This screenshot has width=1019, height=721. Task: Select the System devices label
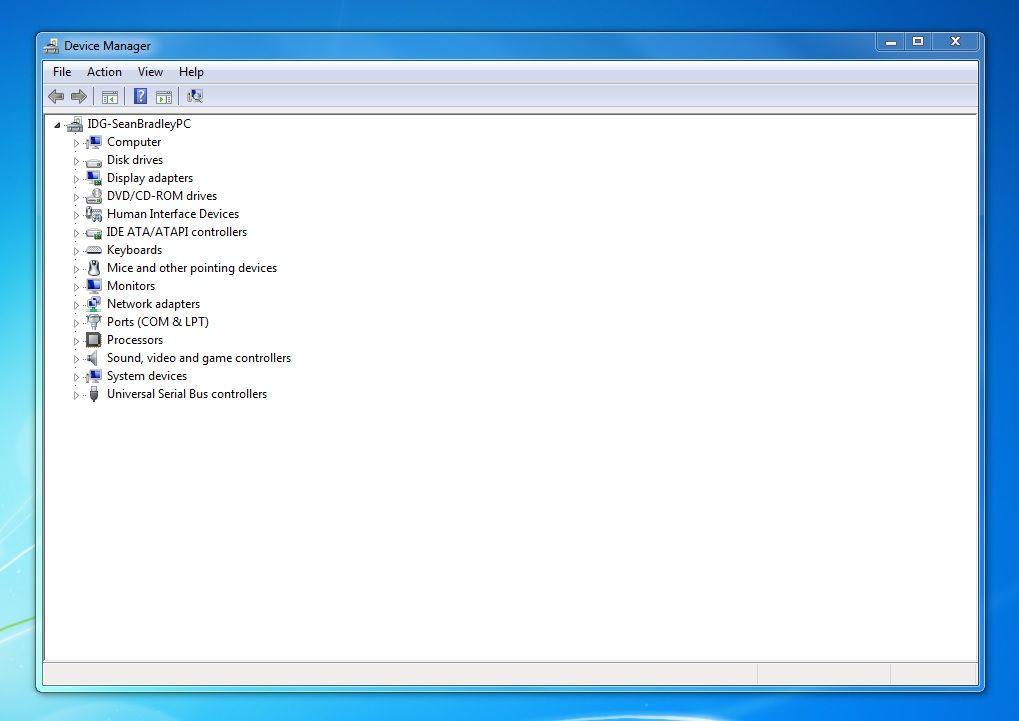[x=147, y=376]
